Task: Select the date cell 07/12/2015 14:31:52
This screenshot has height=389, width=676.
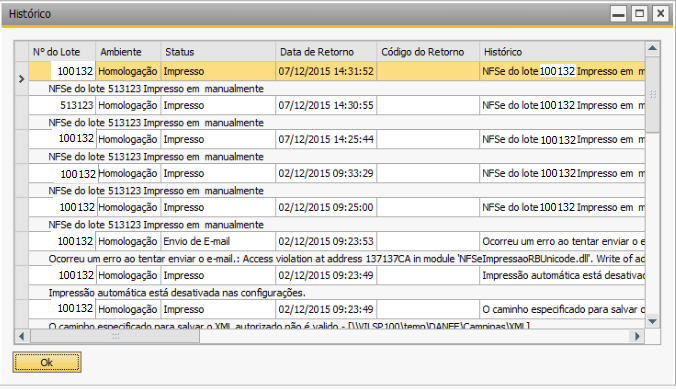Action: click(326, 71)
